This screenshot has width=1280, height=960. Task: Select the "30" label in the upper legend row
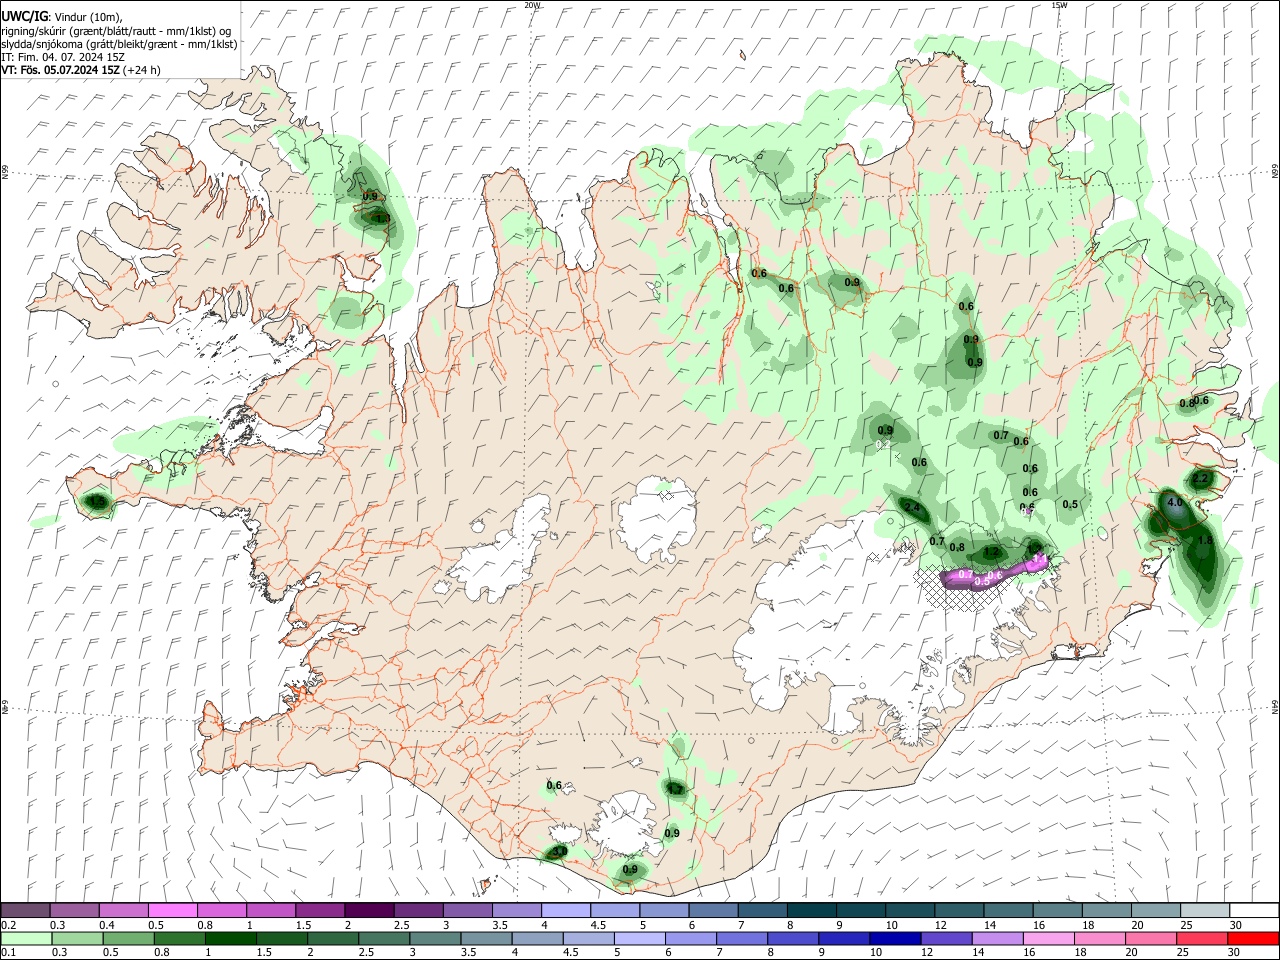coord(1235,925)
